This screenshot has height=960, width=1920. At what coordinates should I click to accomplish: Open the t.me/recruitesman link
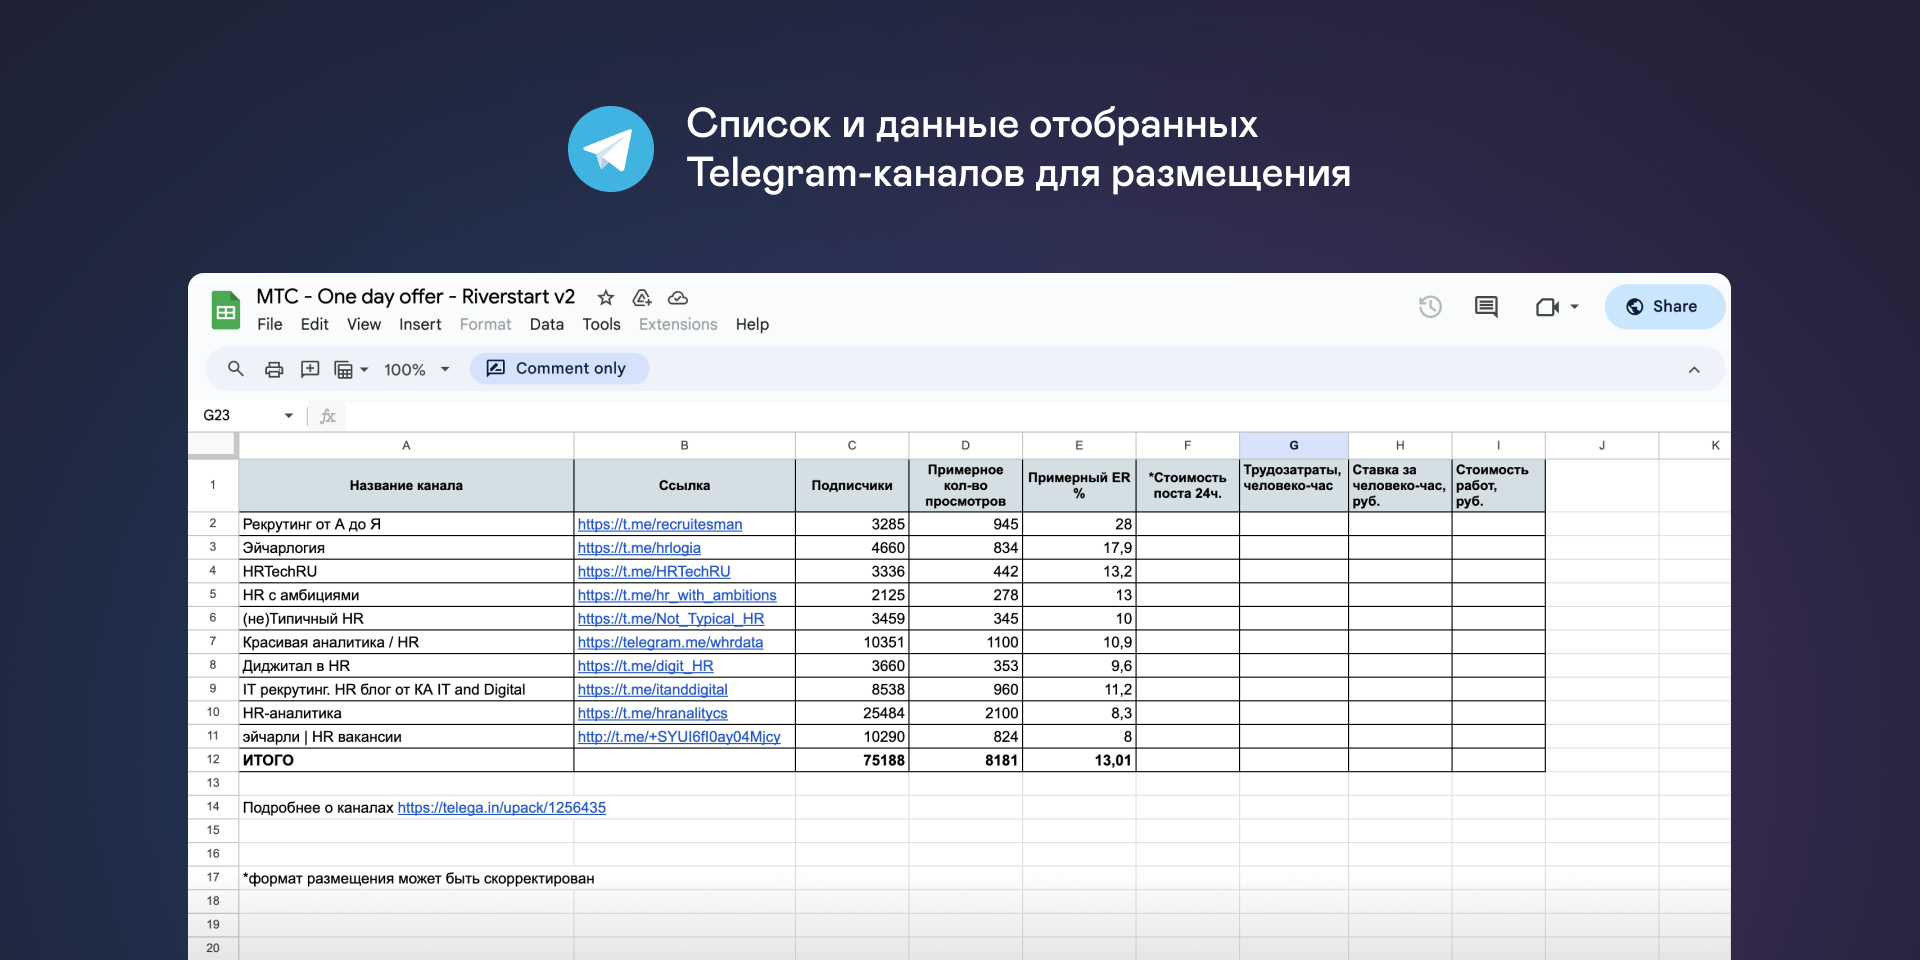(x=660, y=524)
